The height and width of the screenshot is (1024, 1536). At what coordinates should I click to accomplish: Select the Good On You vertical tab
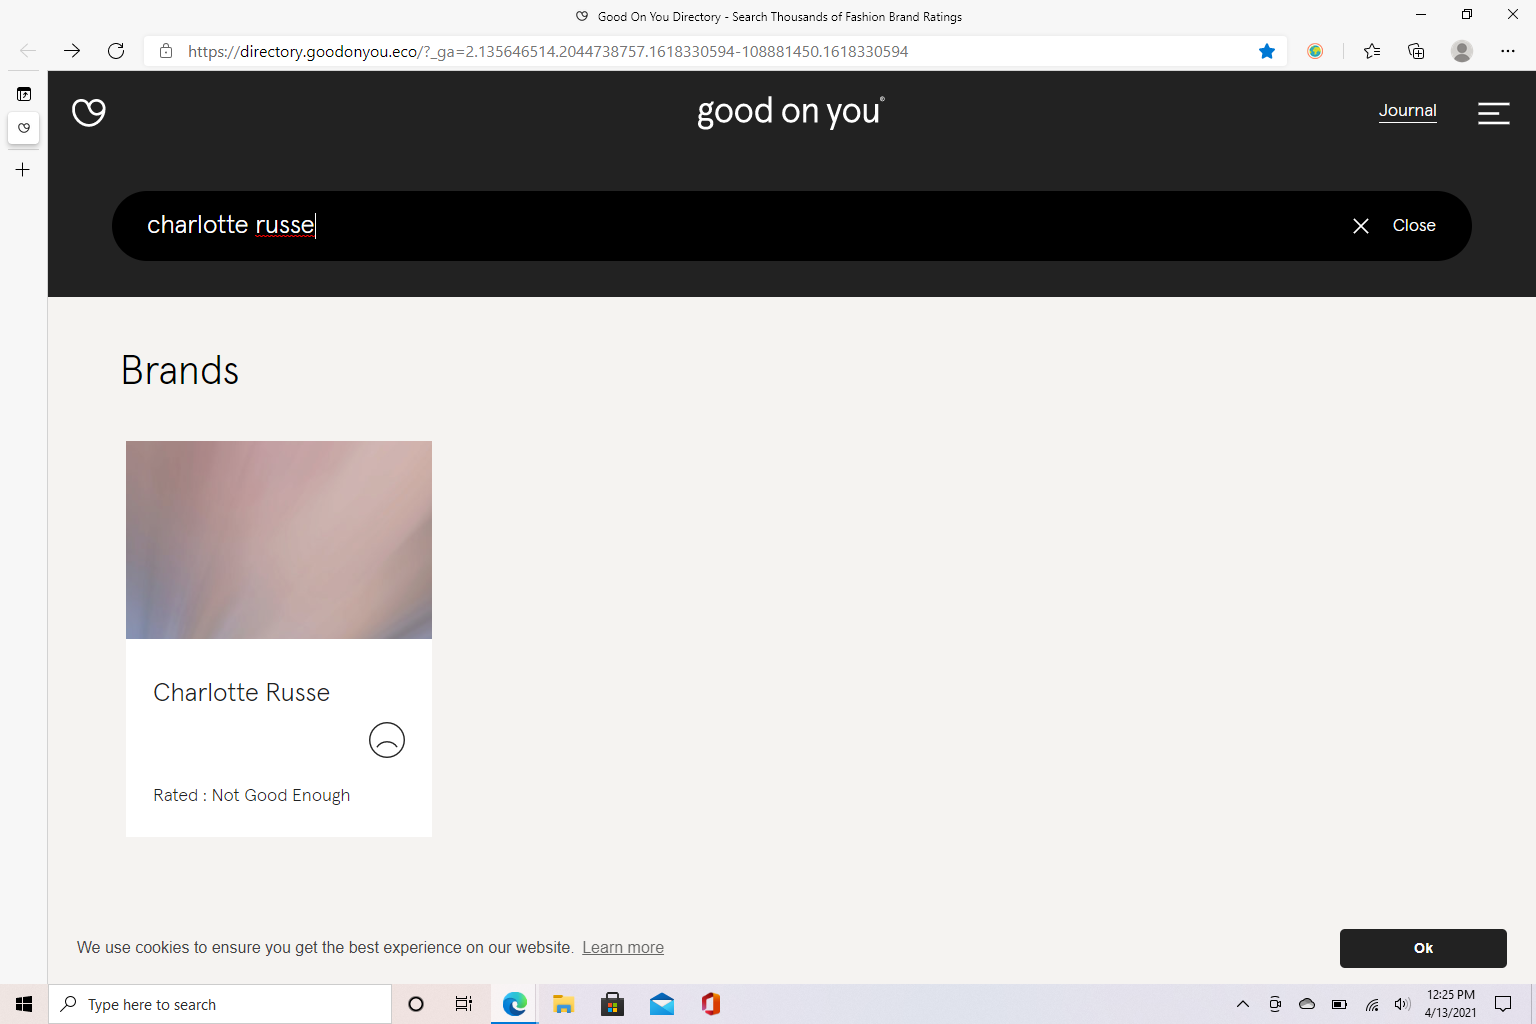click(24, 128)
